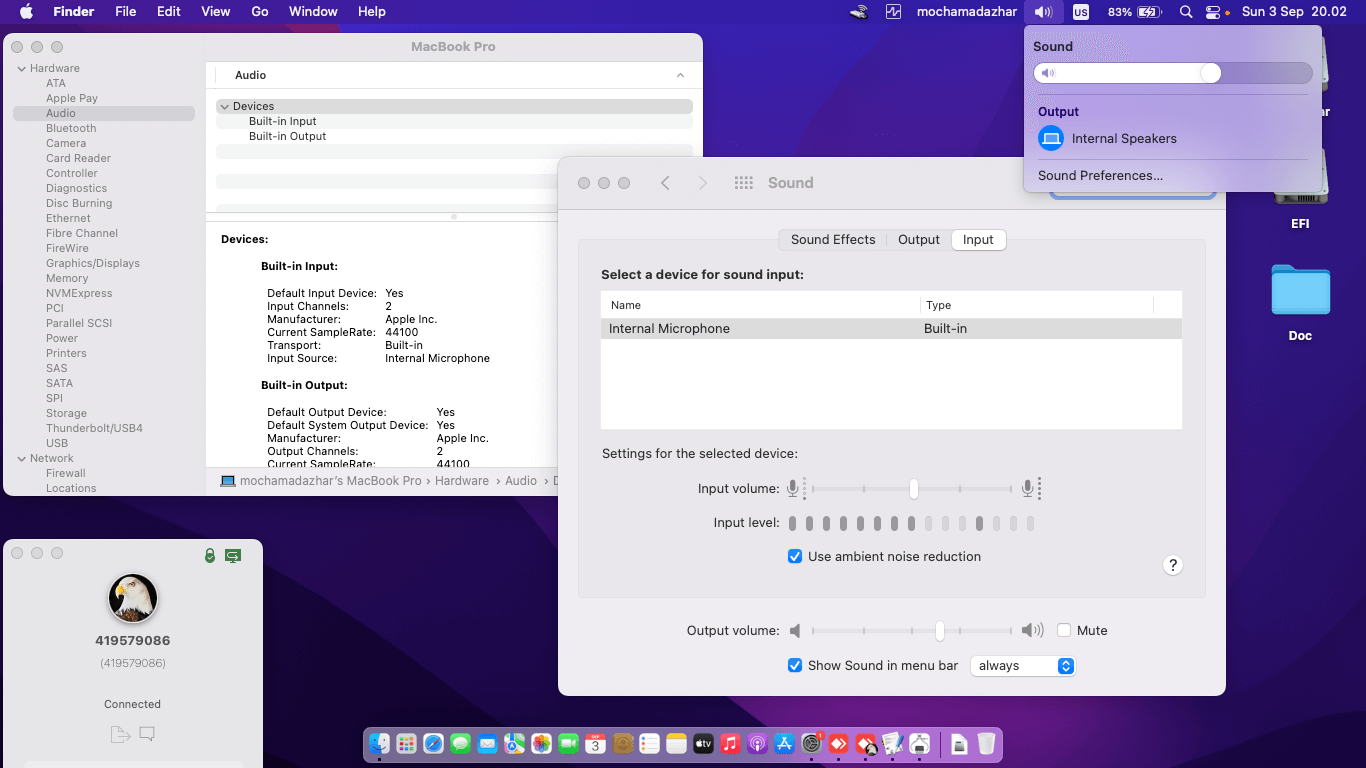The height and width of the screenshot is (768, 1366).
Task: Open the Window menu
Action: coord(313,12)
